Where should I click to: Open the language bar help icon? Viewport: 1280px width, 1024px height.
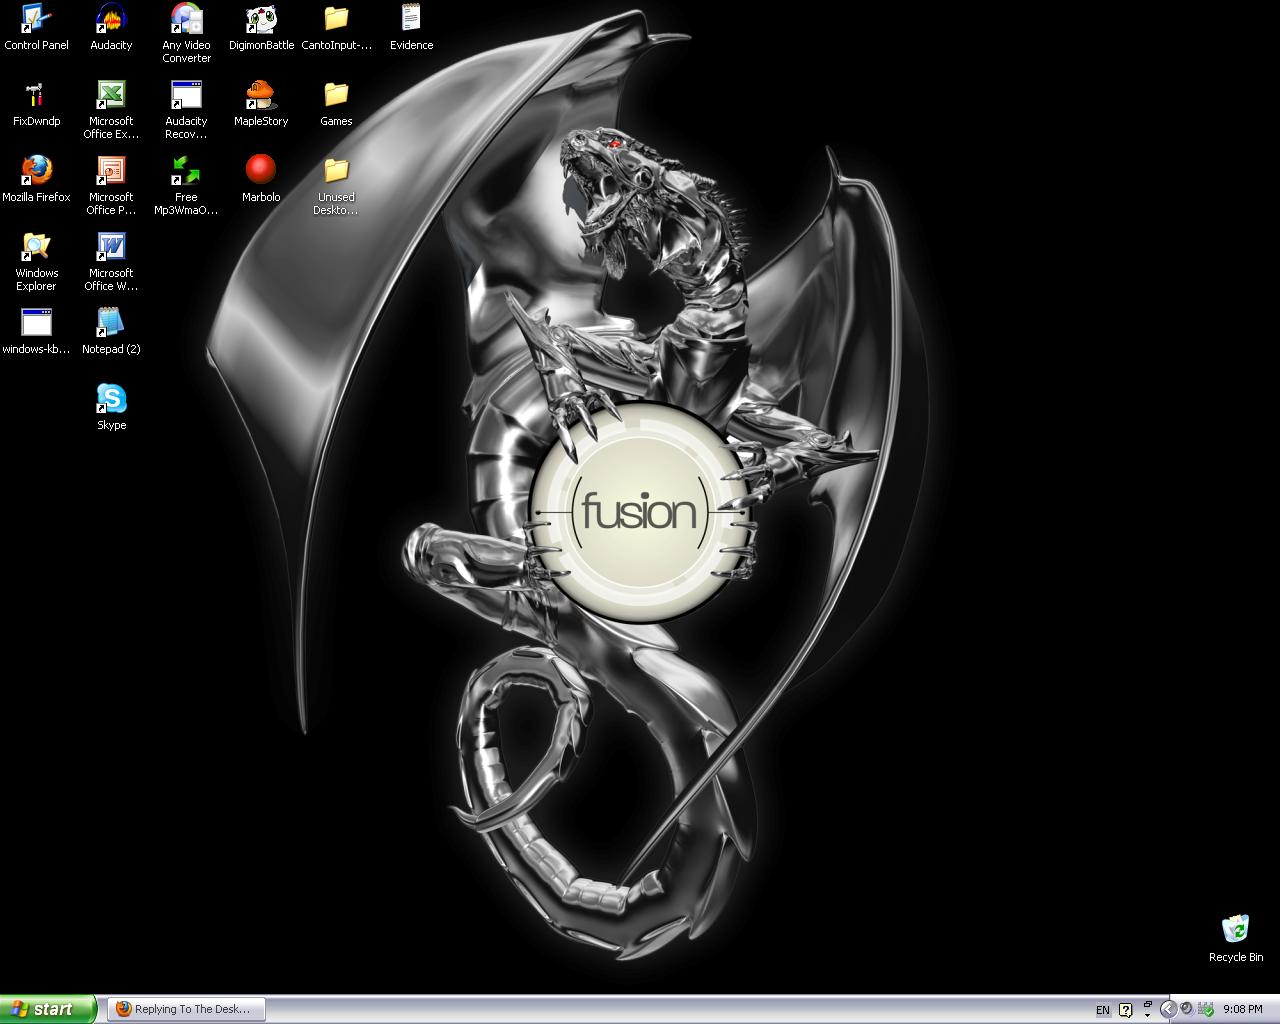click(1125, 1010)
